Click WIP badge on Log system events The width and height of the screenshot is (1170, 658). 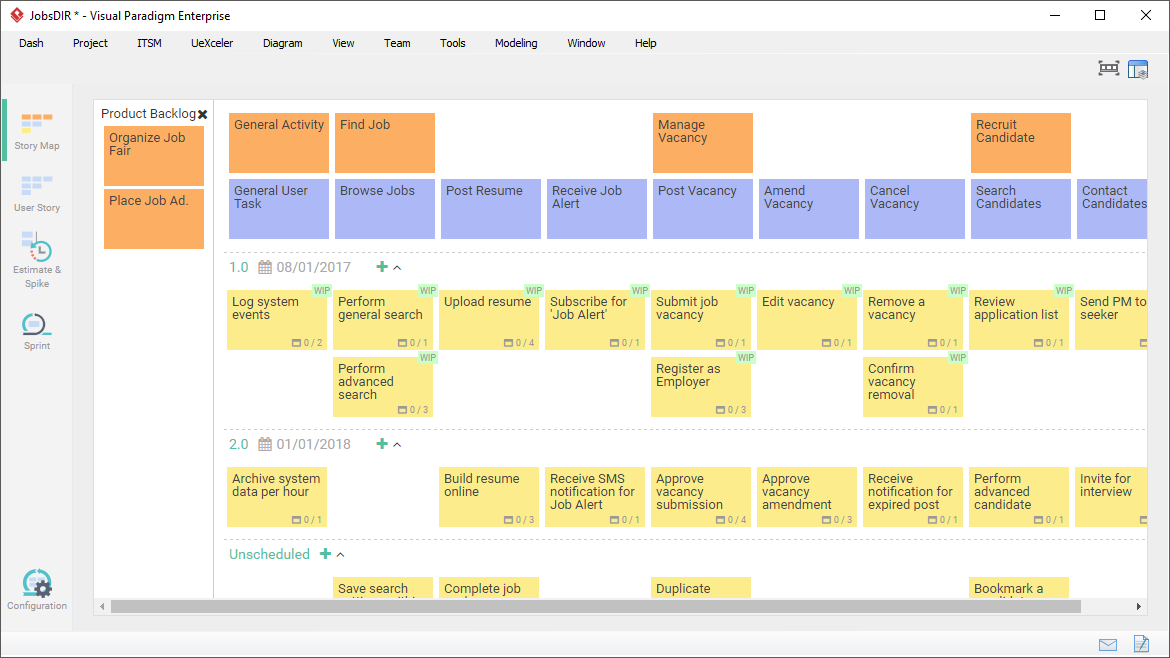click(322, 290)
